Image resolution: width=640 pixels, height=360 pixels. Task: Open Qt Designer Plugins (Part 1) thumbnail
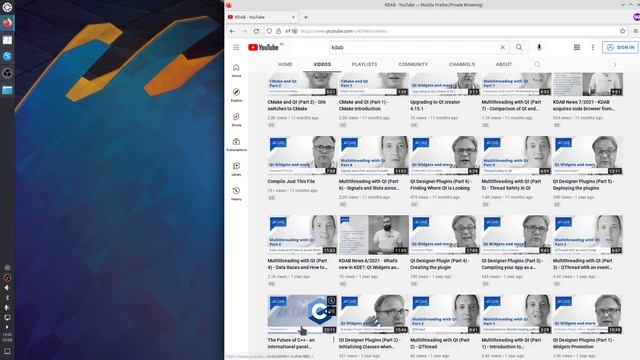[x=588, y=314]
